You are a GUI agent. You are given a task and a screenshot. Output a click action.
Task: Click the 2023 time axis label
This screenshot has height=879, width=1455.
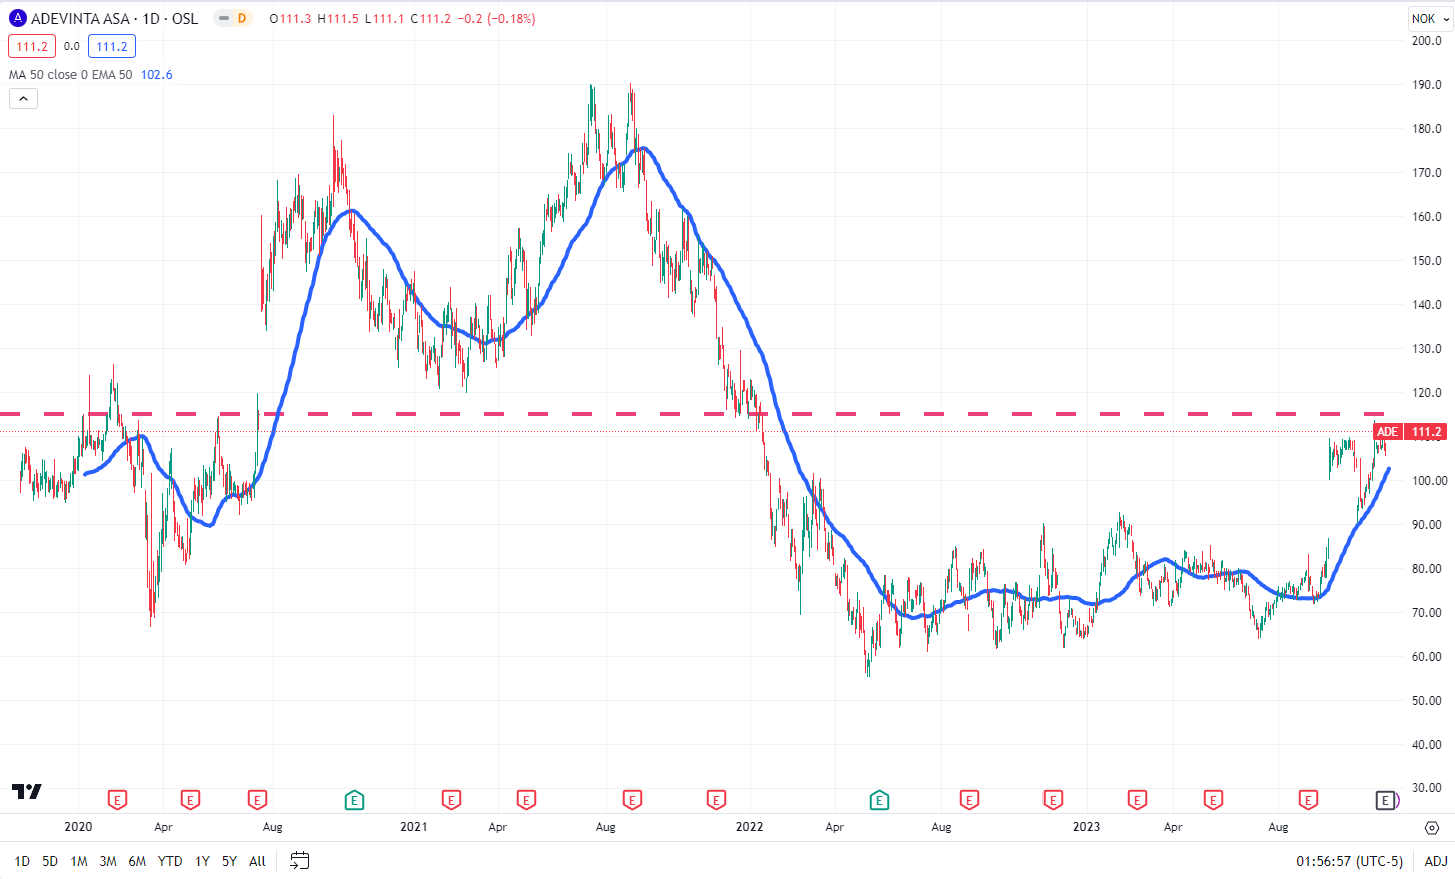(1086, 827)
